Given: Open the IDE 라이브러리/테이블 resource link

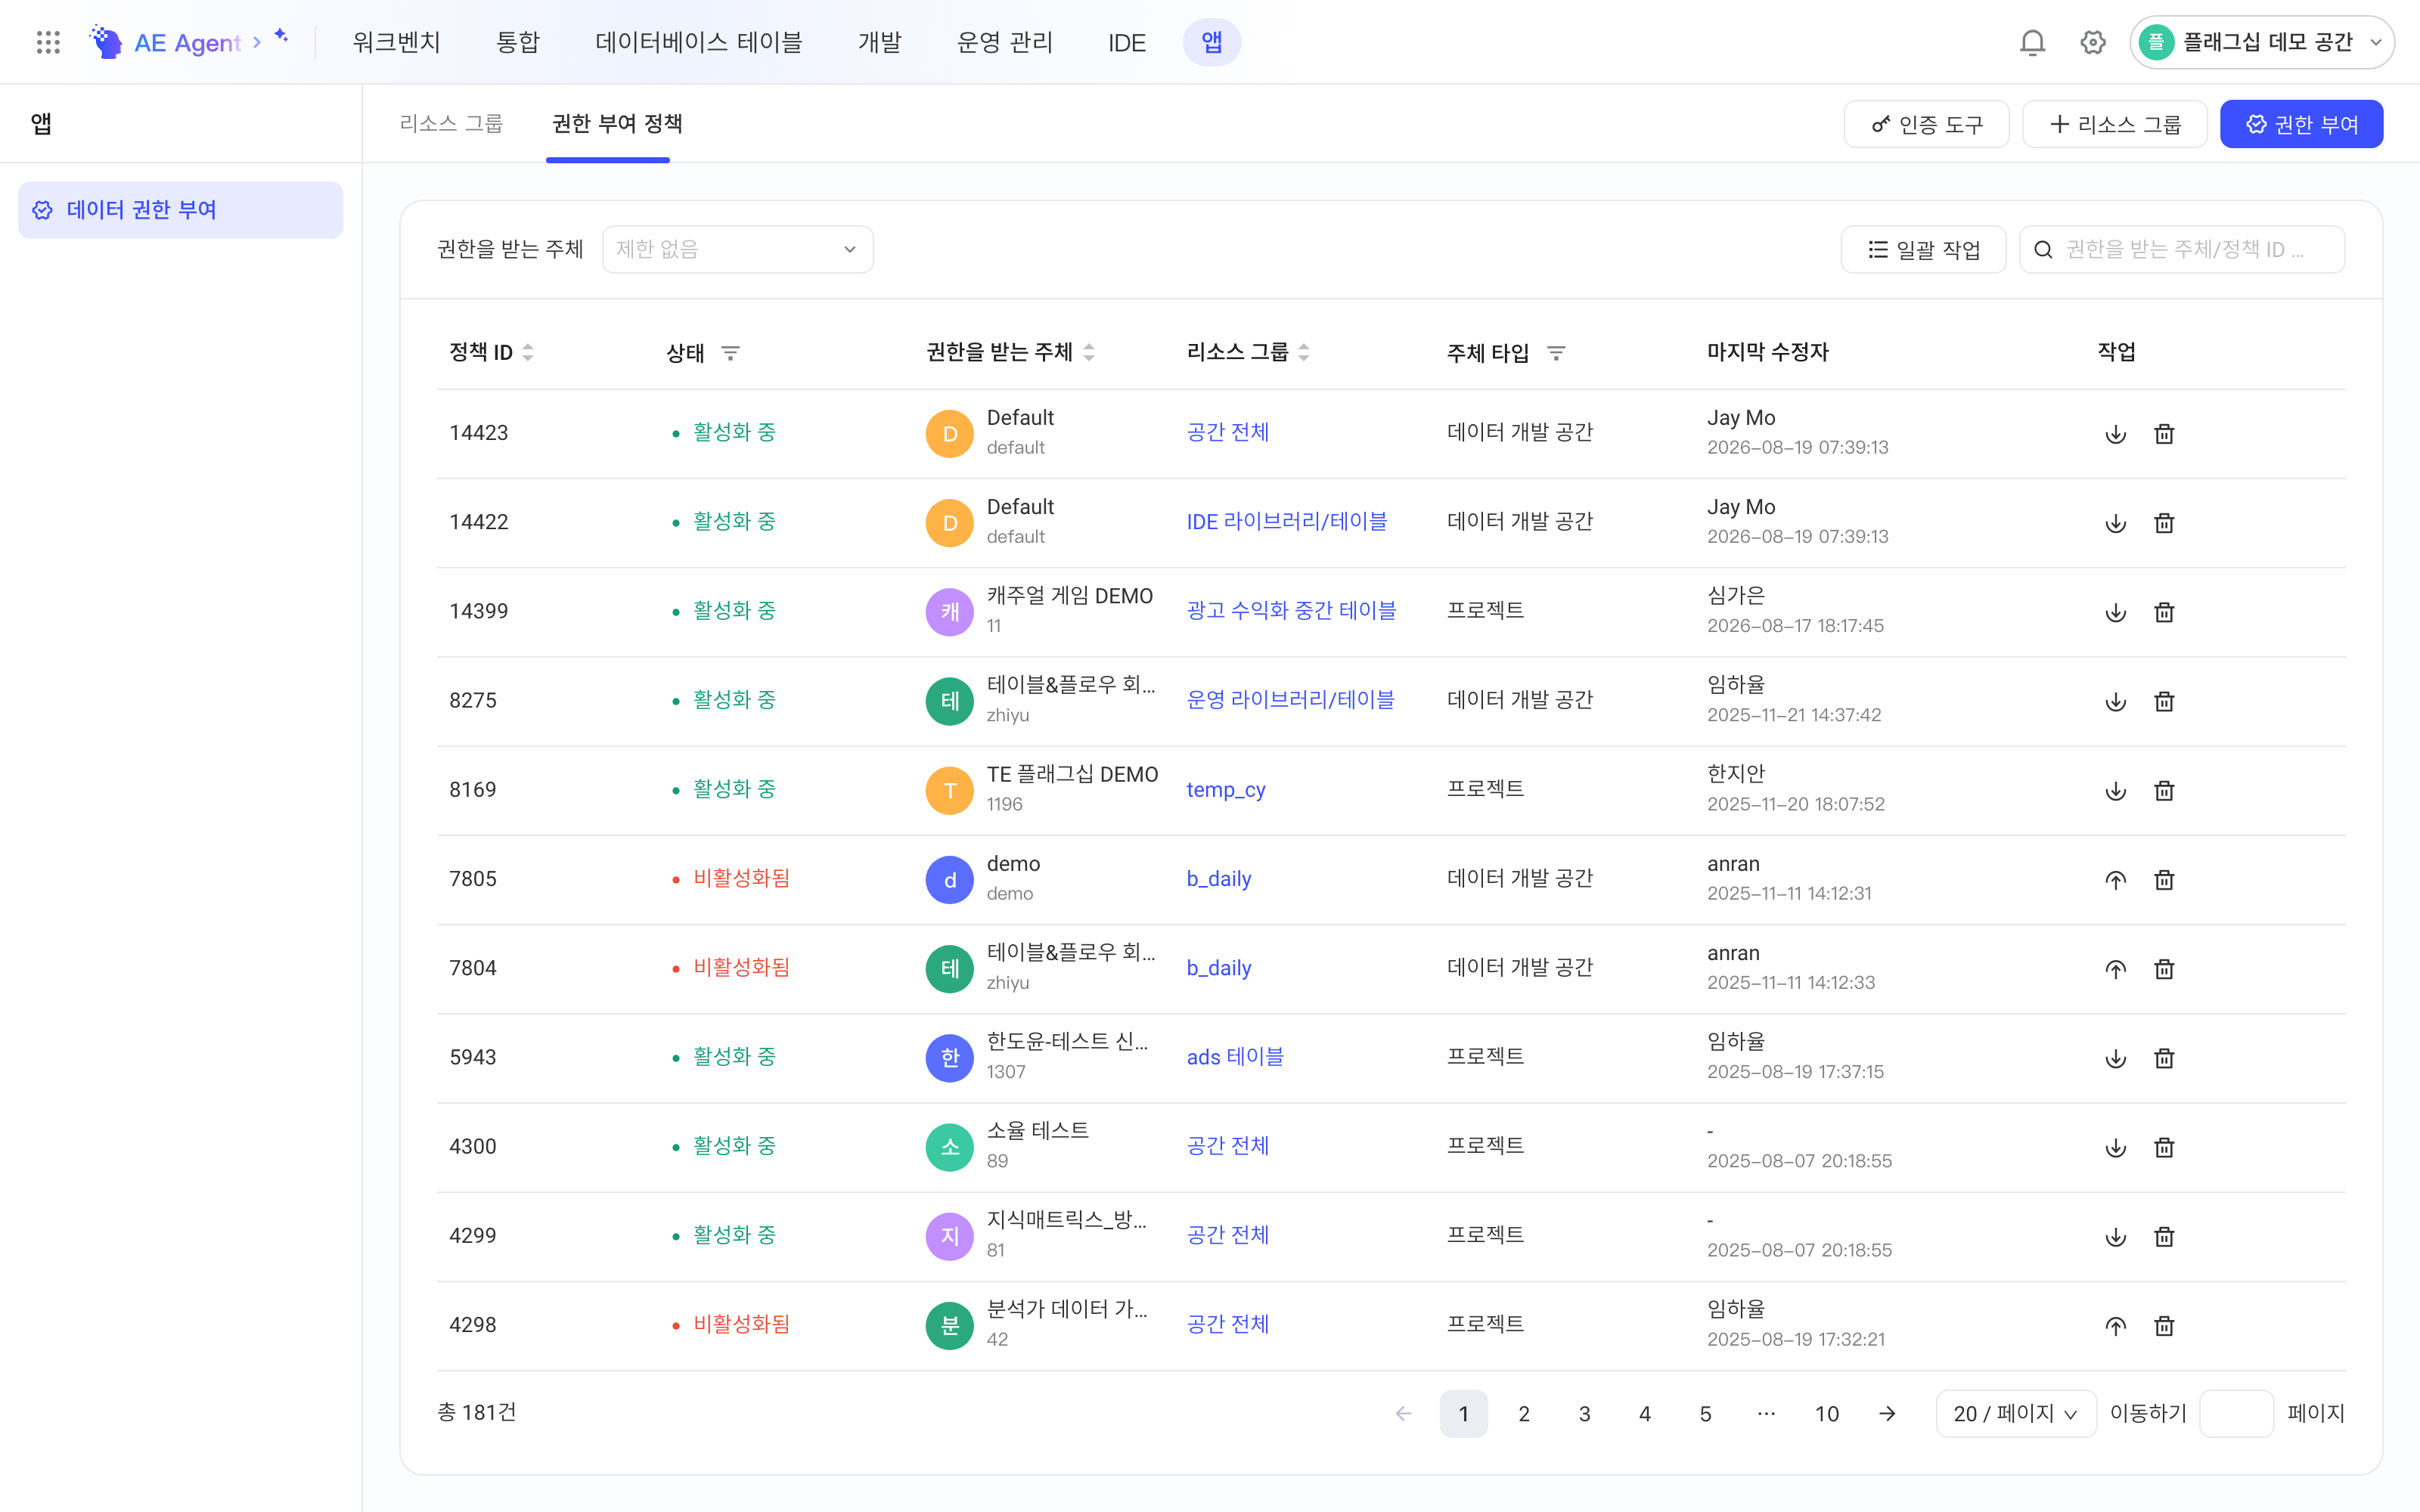Looking at the screenshot, I should 1286,522.
